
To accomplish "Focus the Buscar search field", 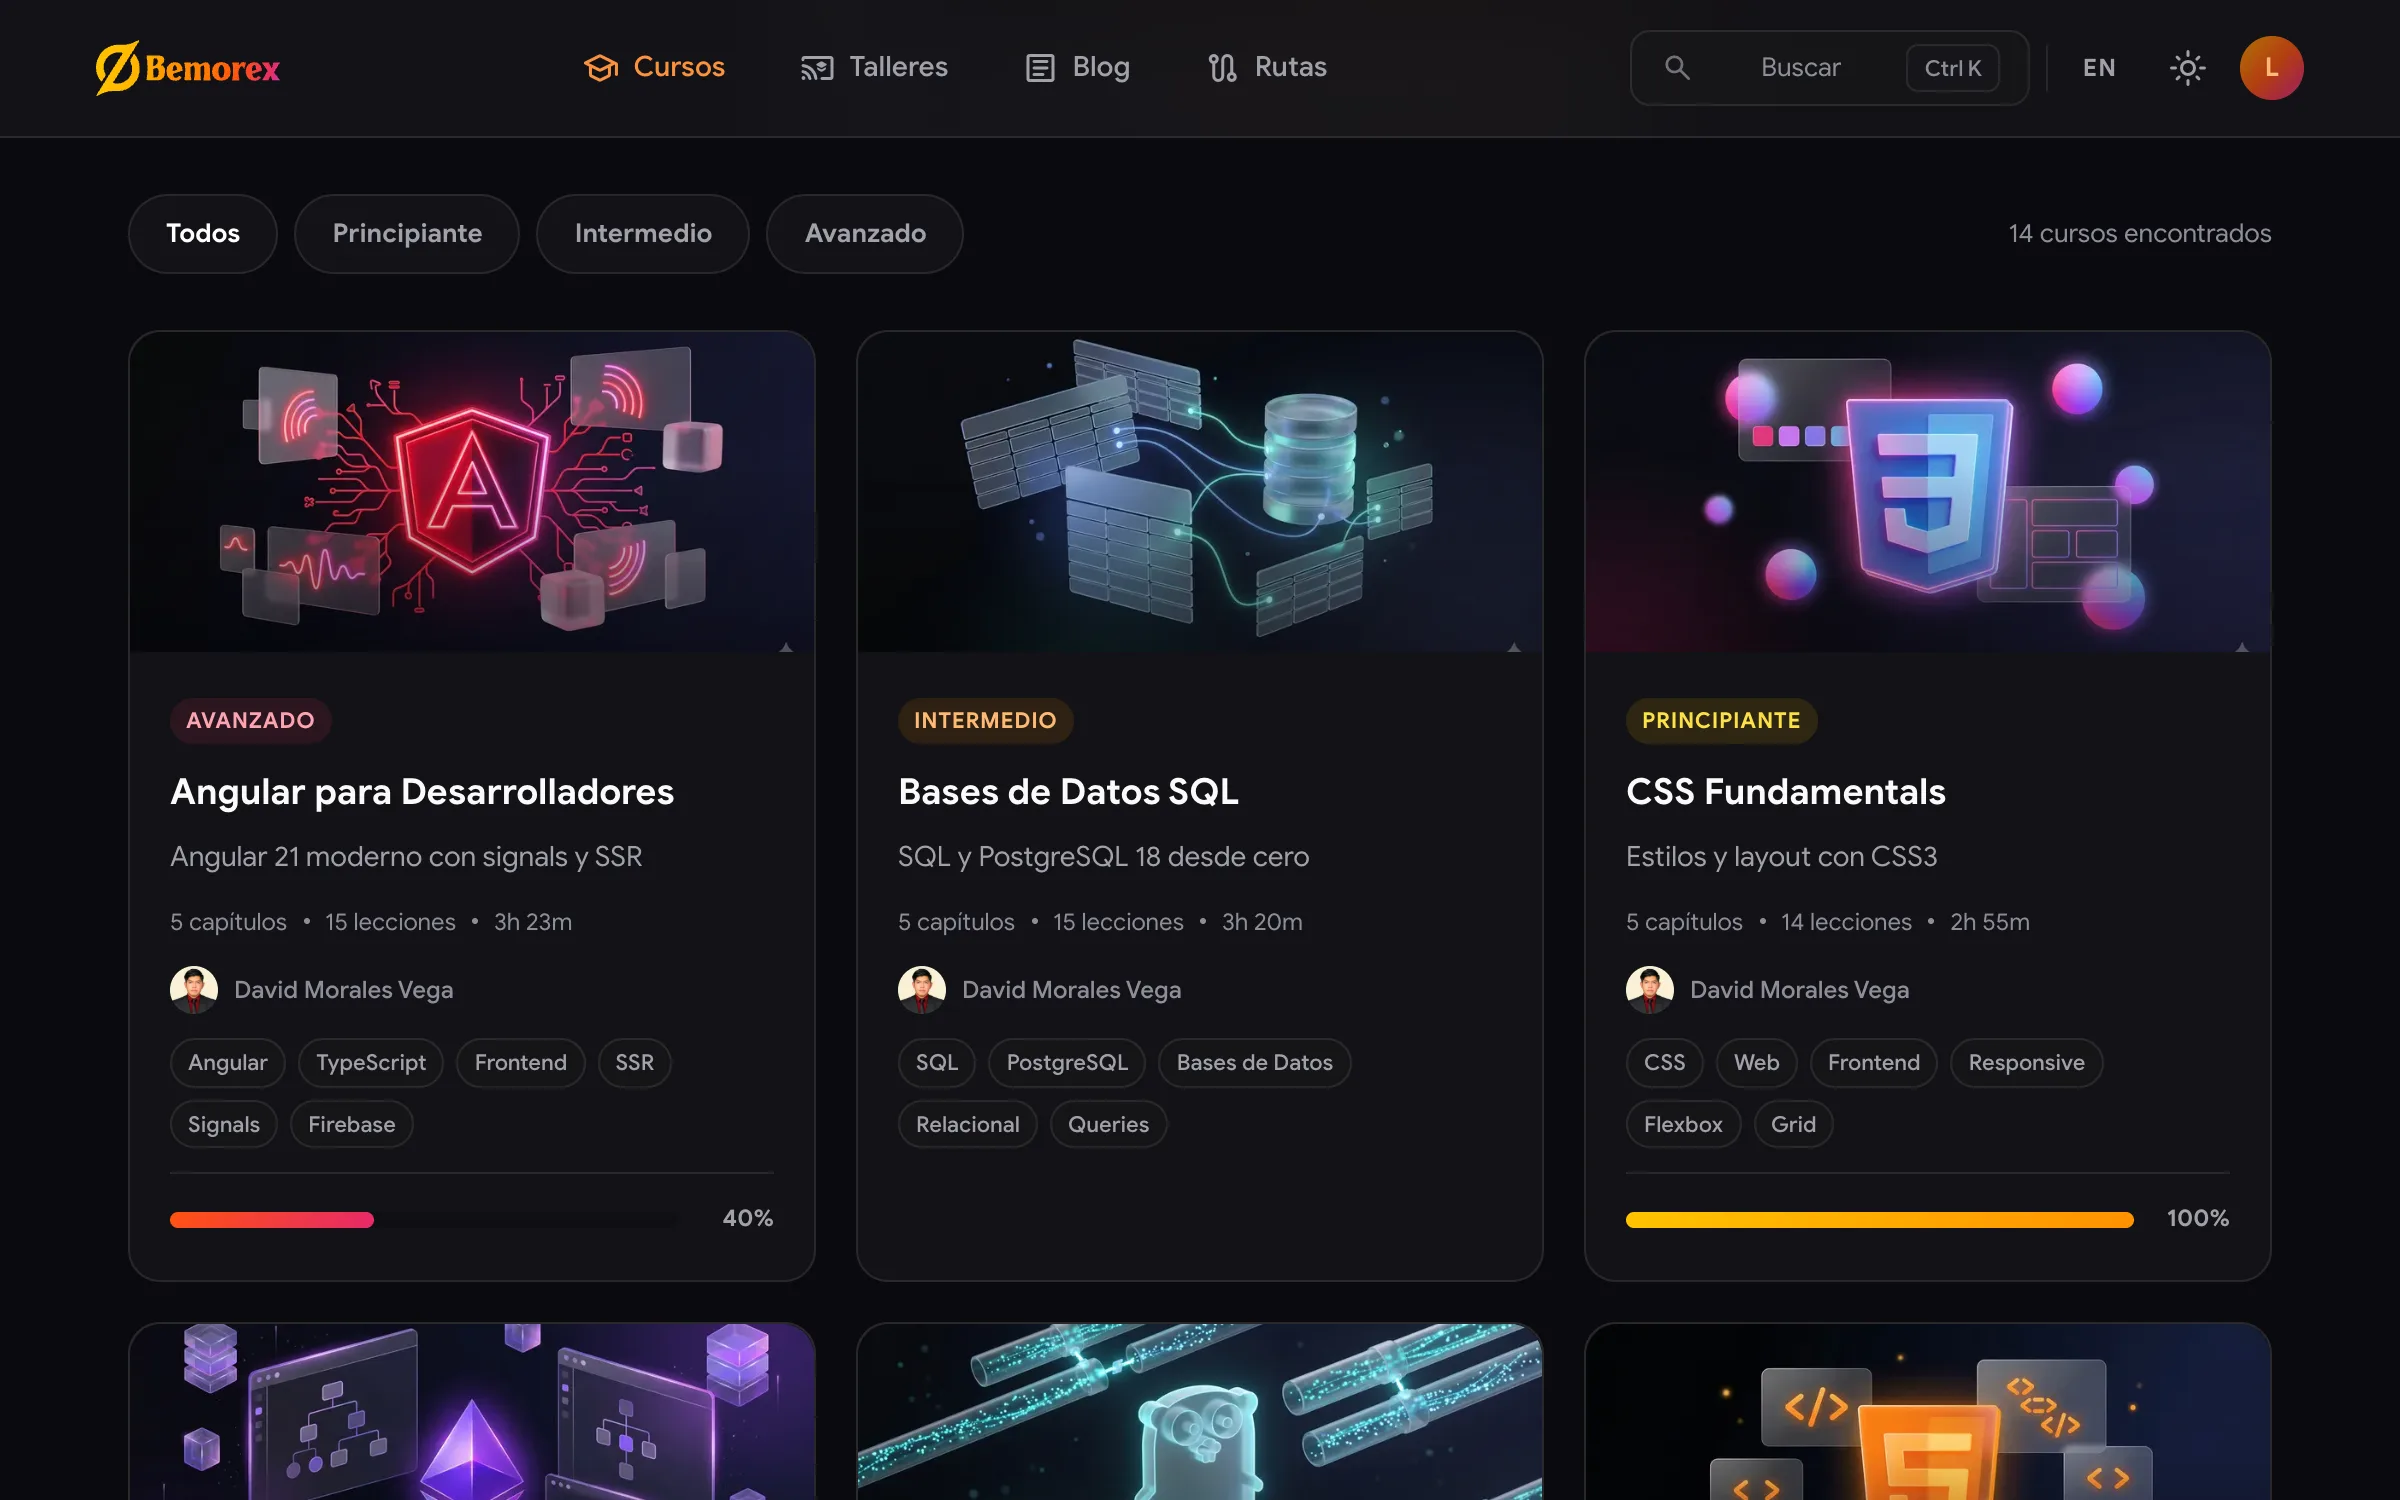I will tap(1829, 68).
